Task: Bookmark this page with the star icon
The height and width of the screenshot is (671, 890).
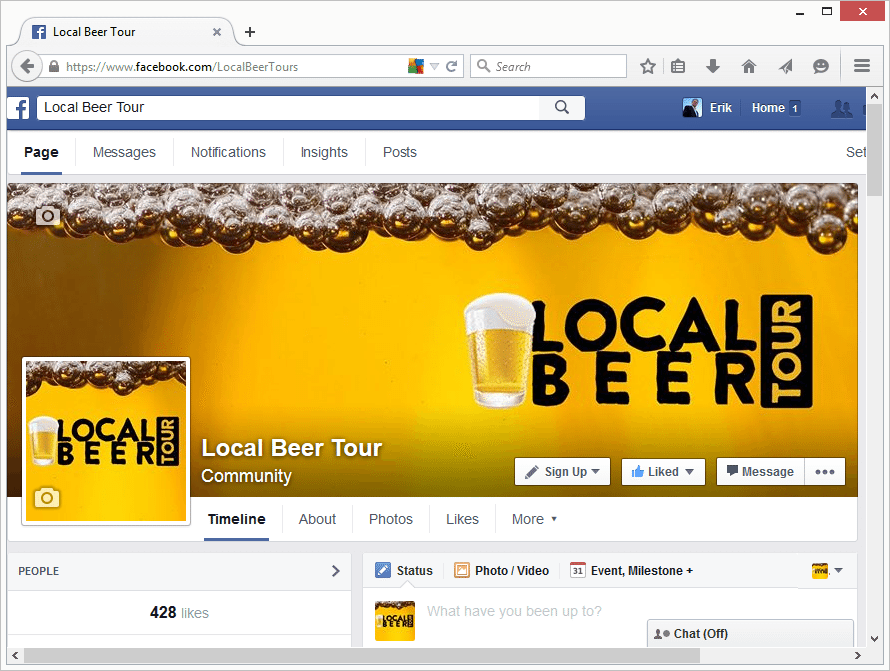Action: pyautogui.click(x=648, y=66)
